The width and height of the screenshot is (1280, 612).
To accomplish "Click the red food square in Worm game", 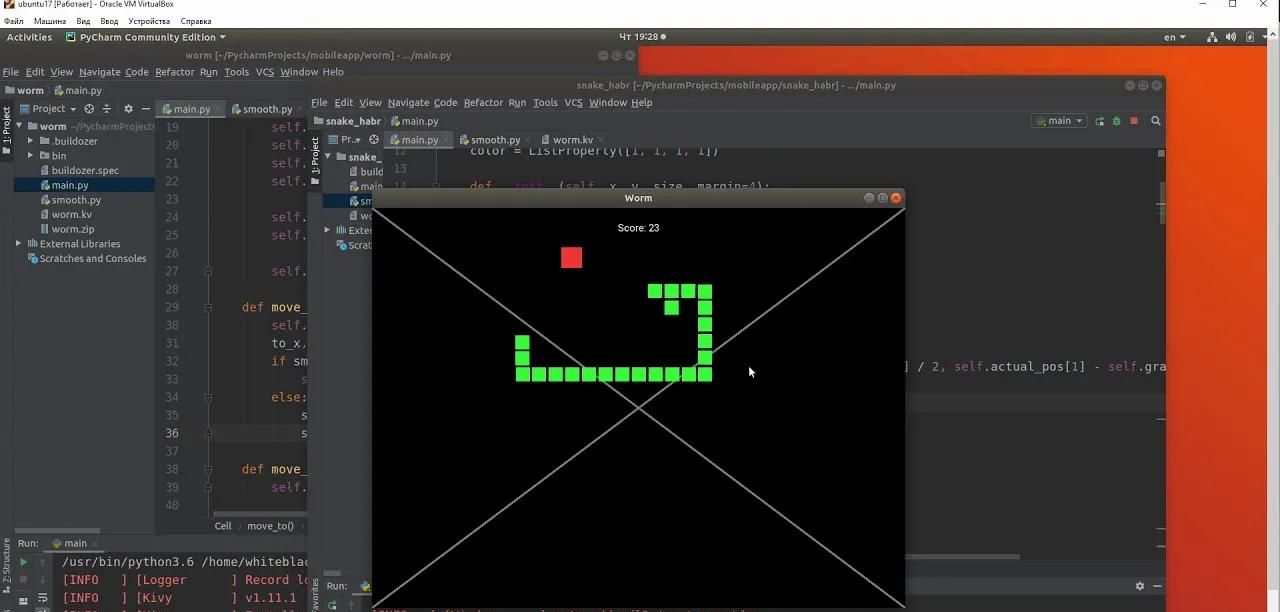I will point(571,258).
